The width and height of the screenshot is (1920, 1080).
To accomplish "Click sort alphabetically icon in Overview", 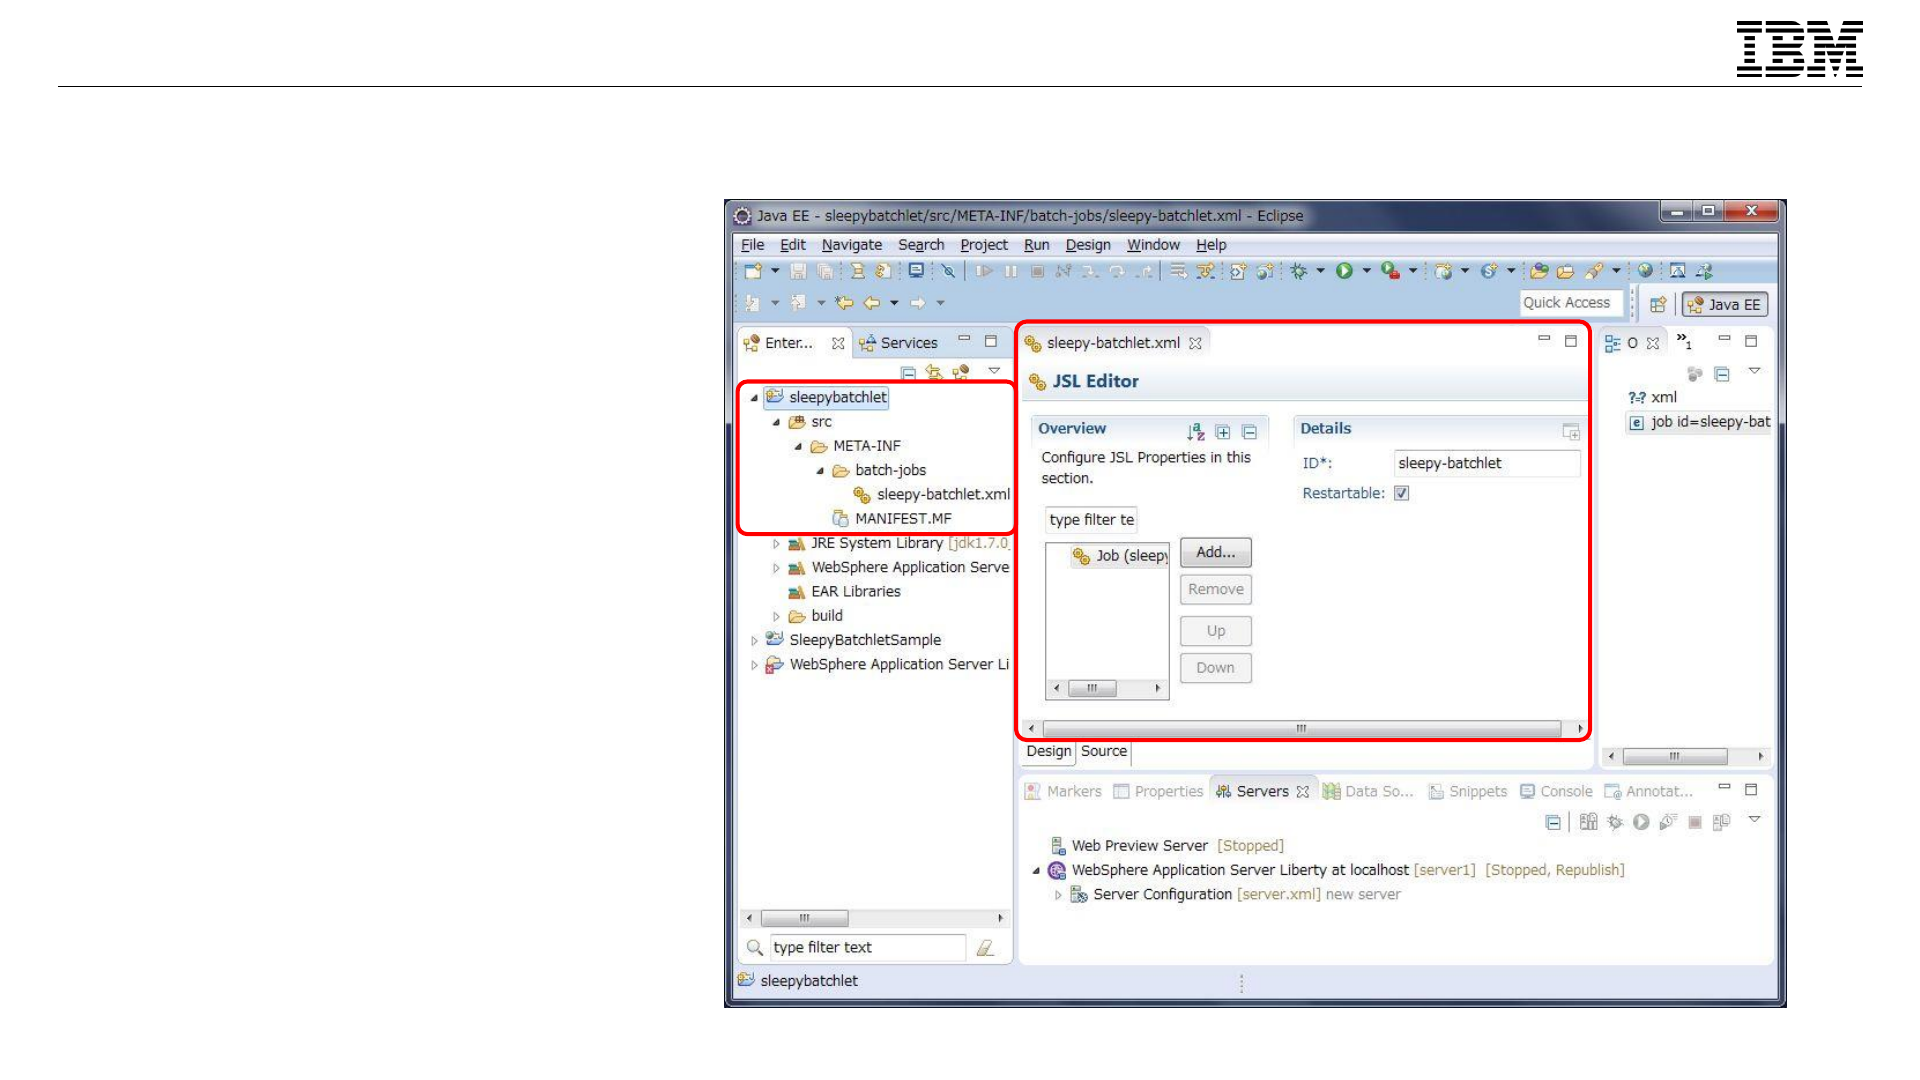I will click(1195, 432).
